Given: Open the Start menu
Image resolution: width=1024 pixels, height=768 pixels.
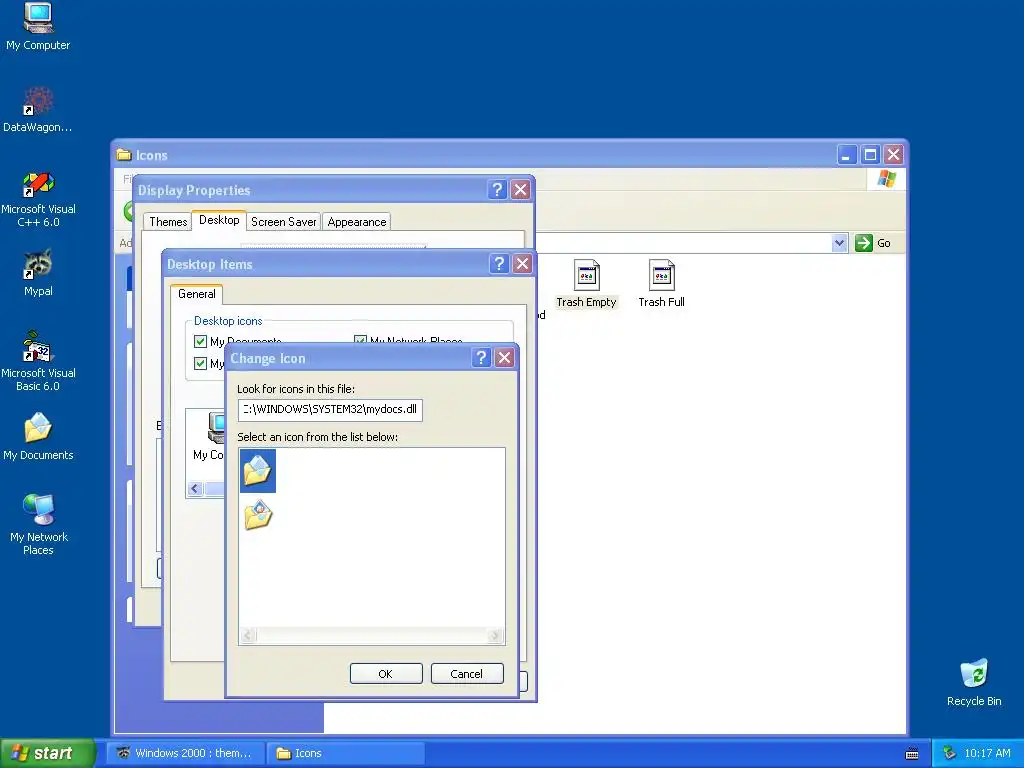Looking at the screenshot, I should pos(47,753).
